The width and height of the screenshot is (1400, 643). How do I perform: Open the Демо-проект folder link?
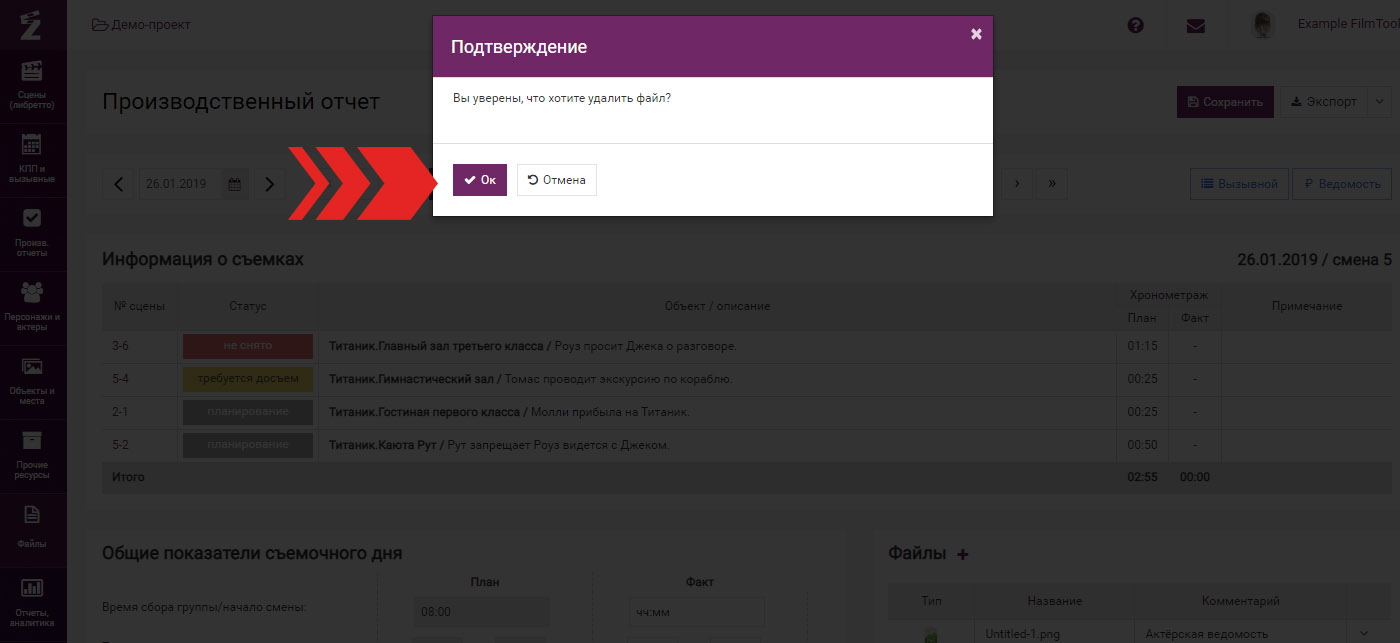141,25
